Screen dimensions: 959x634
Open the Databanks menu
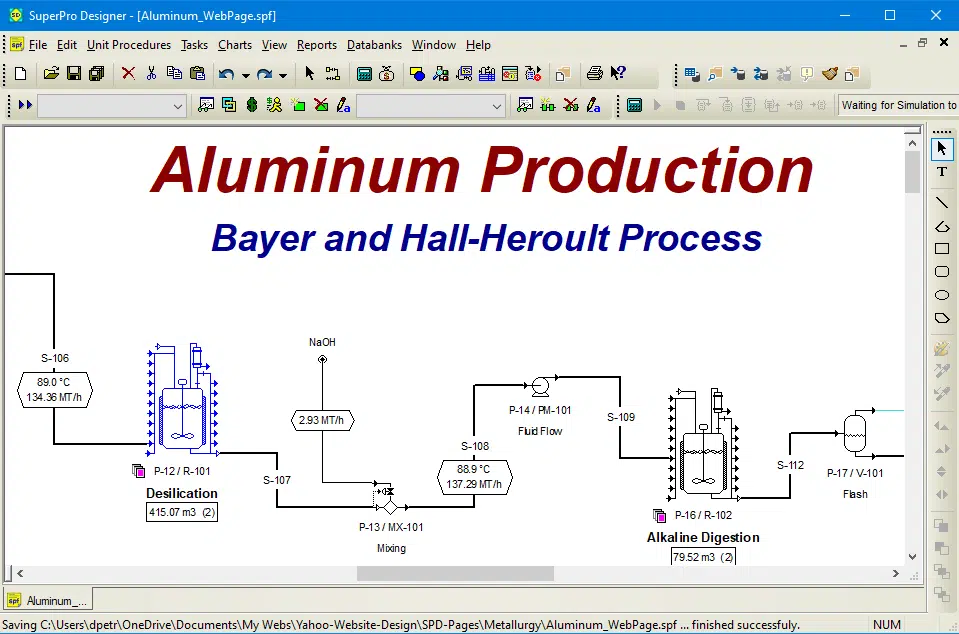tap(374, 45)
